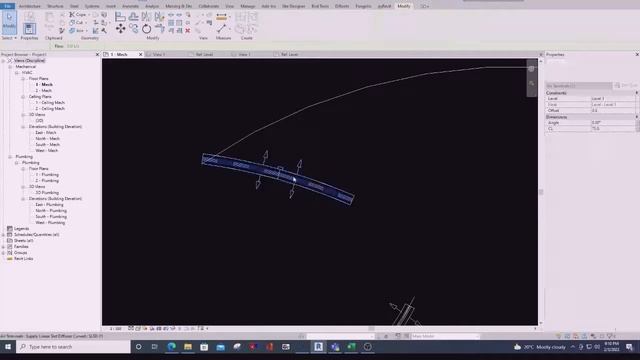Viewport: 640px width, 360px height.
Task: Close the 1 - Mech view tab
Action: (140, 54)
